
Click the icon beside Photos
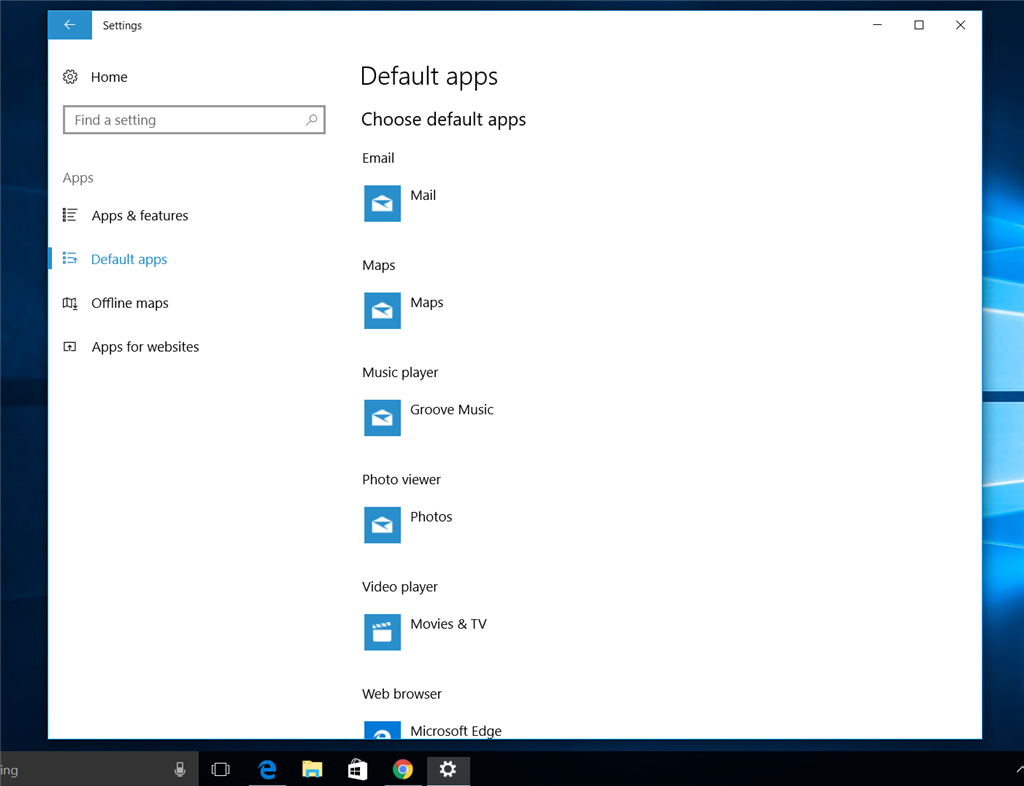click(x=382, y=525)
